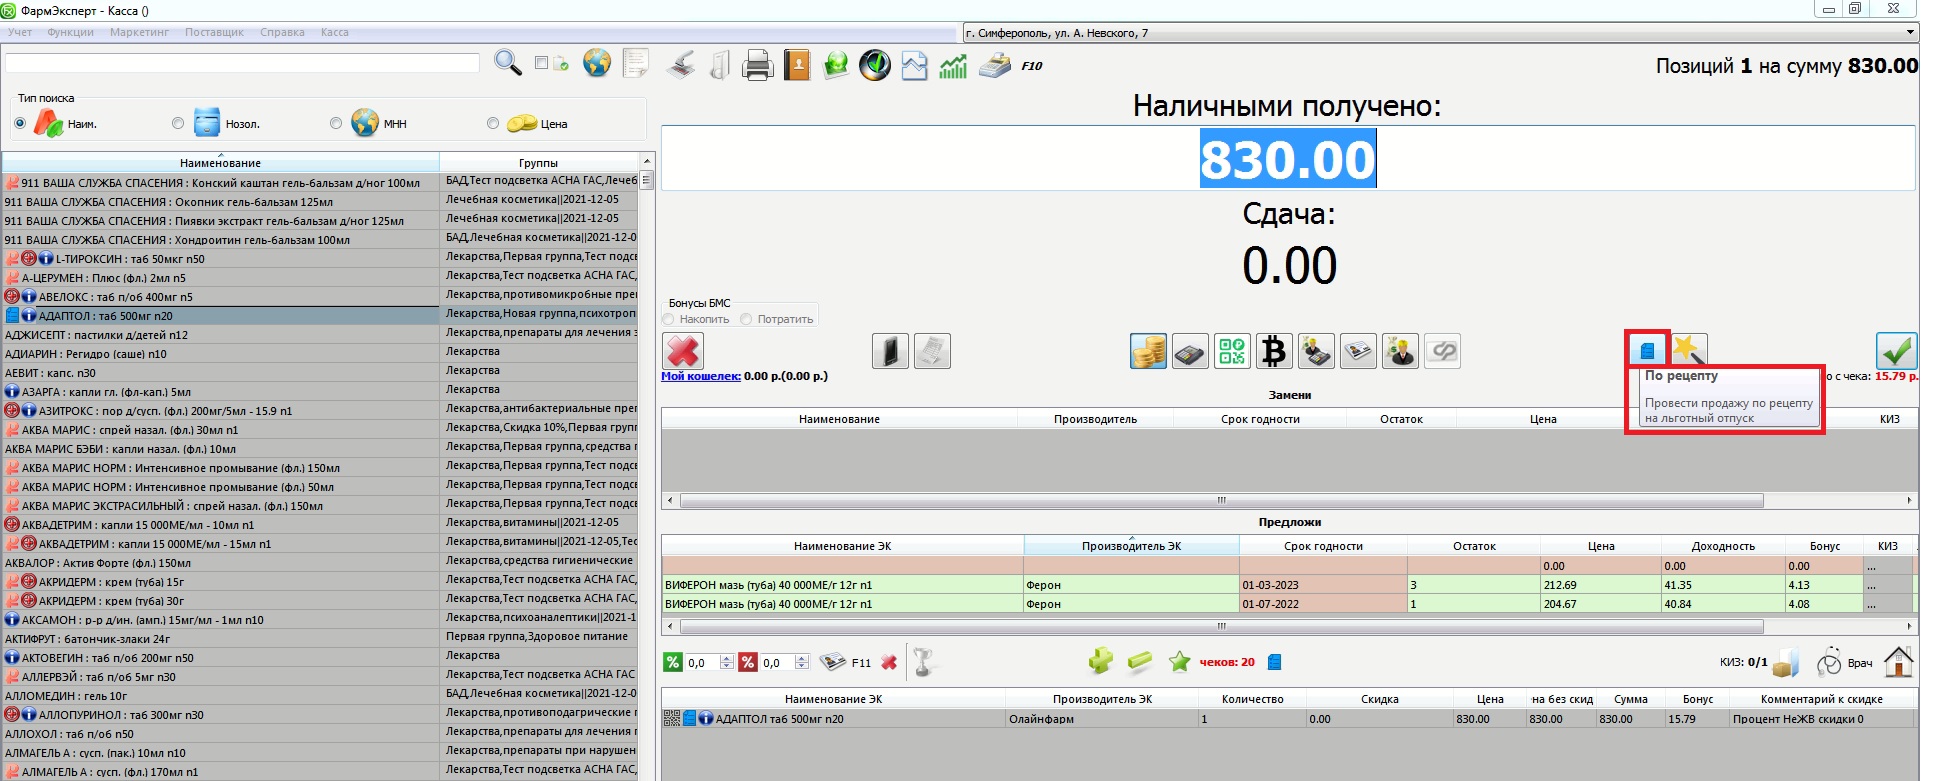Click the printer icon in the toolbar
Image resolution: width=1949 pixels, height=781 pixels.
(757, 66)
